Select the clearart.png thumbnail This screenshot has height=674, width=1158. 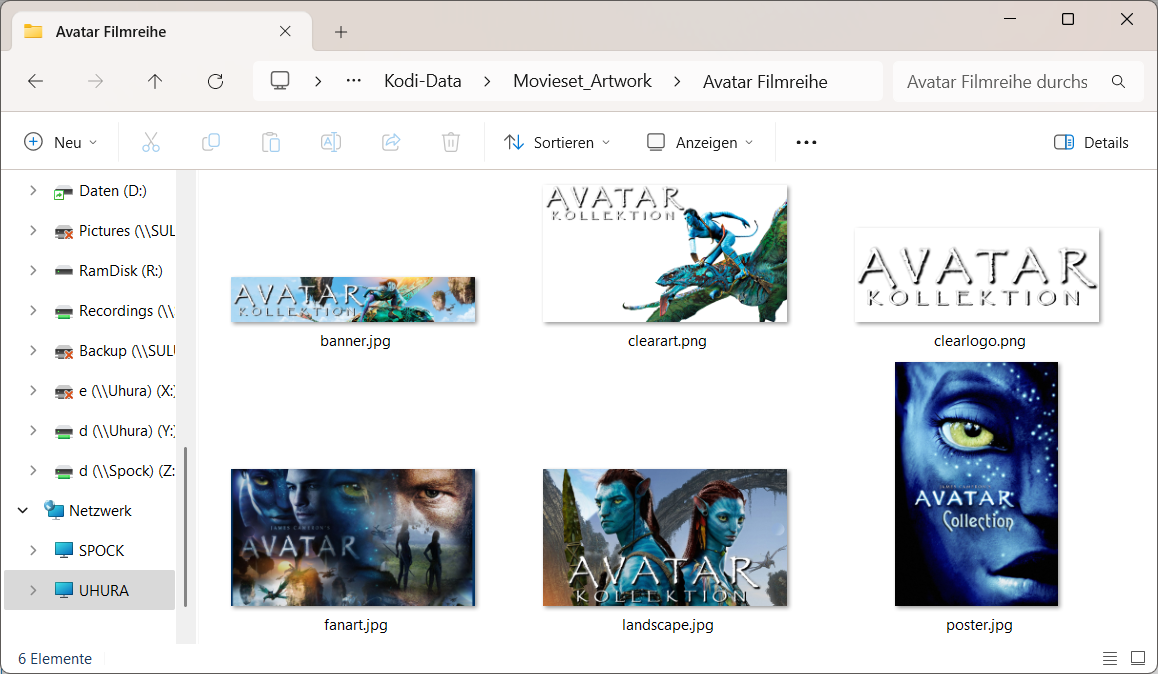point(665,253)
